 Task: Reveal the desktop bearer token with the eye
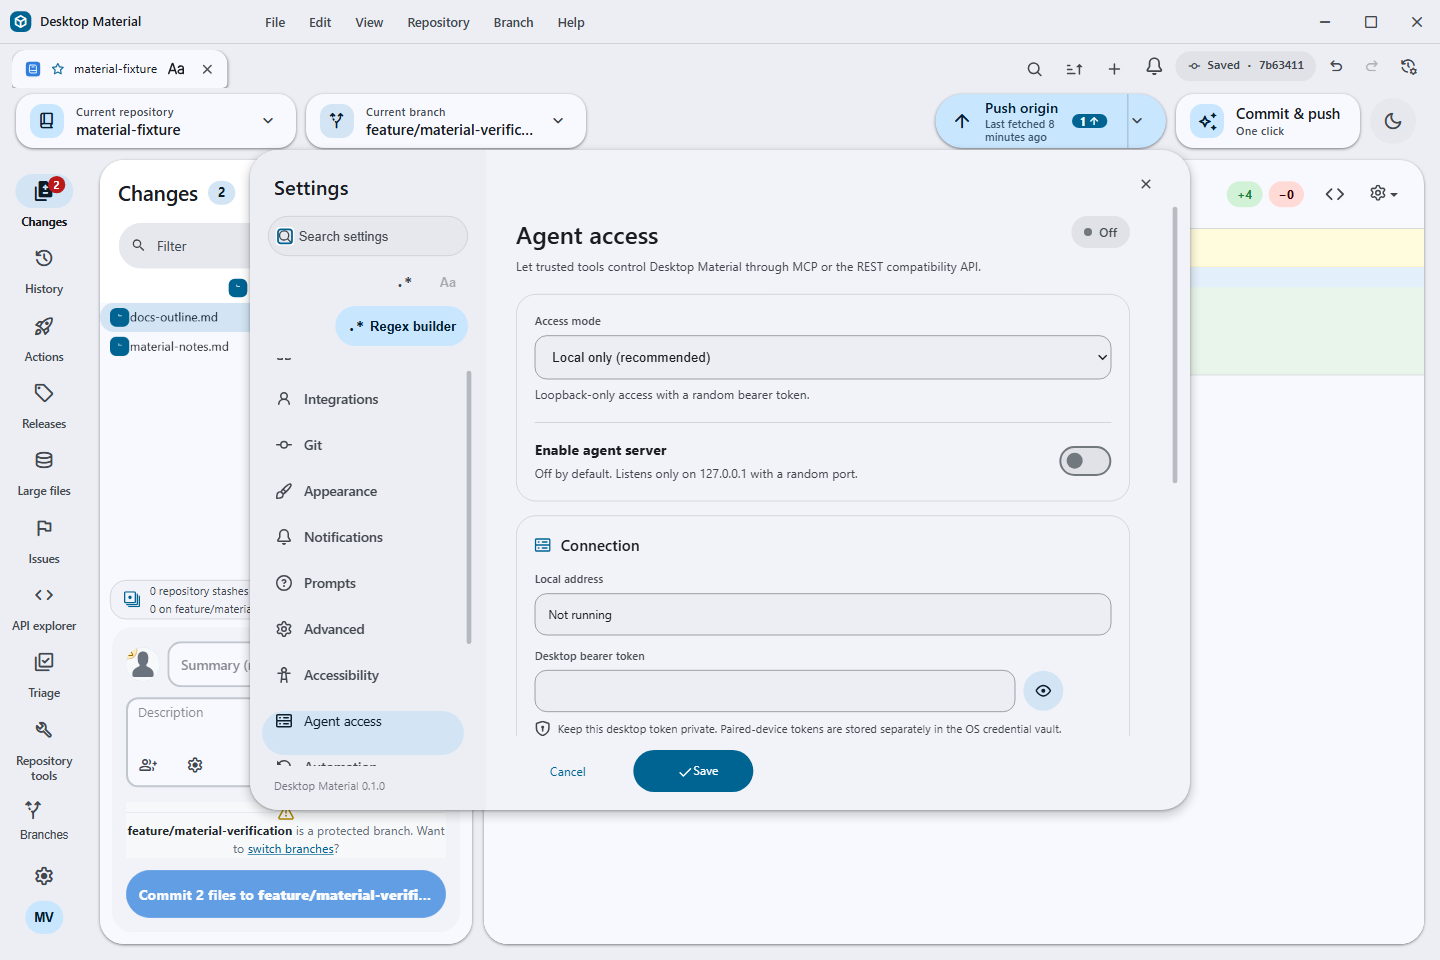[x=1043, y=691]
